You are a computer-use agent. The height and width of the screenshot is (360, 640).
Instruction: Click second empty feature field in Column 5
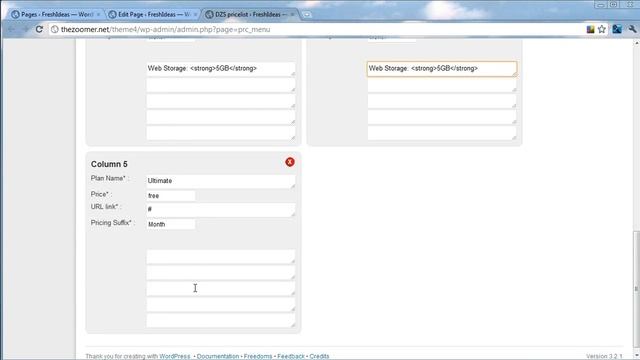221,273
